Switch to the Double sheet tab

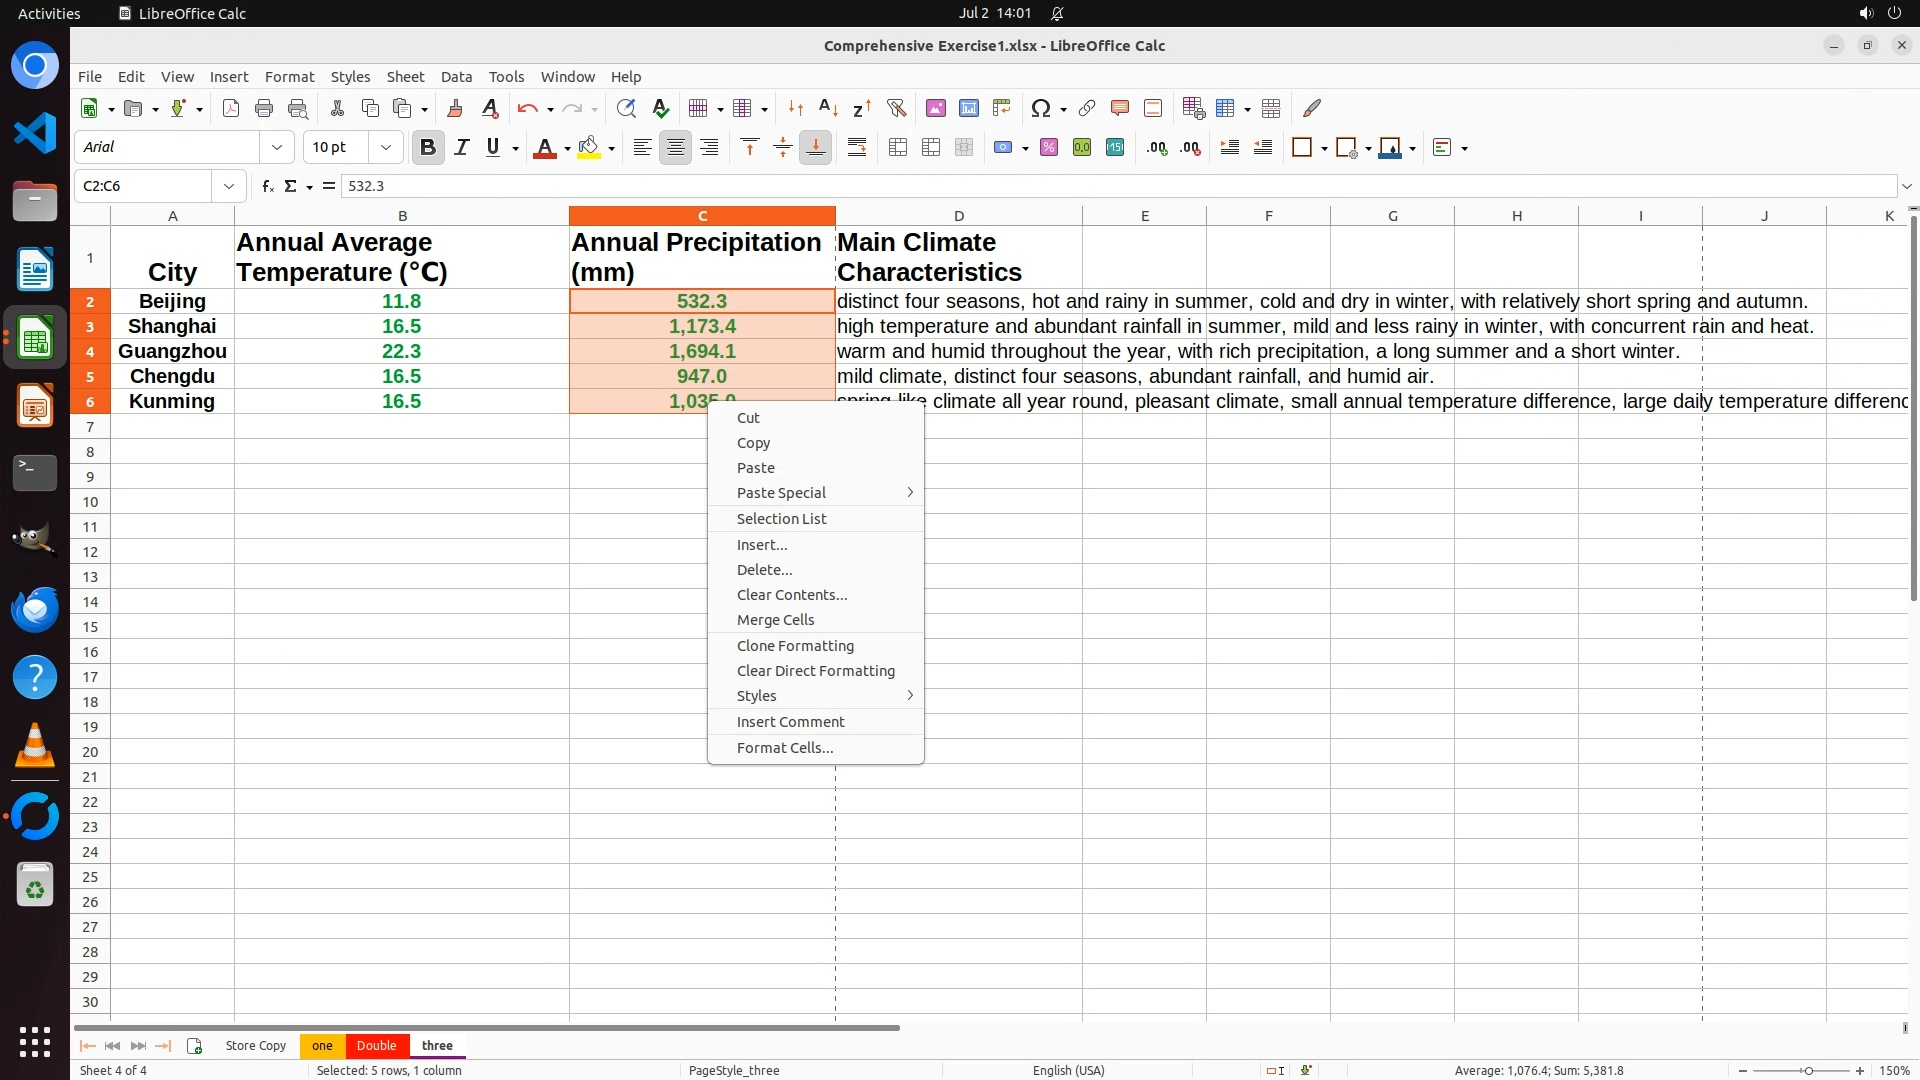376,1045
